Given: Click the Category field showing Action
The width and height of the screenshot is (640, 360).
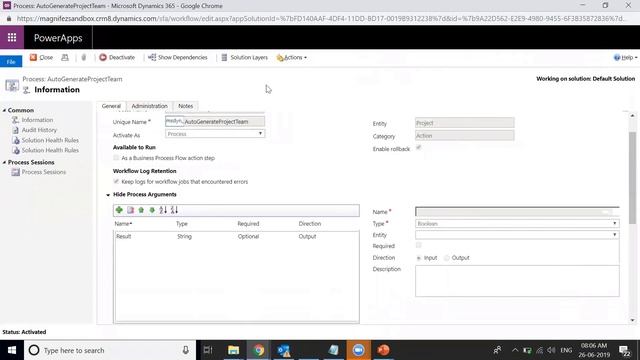Looking at the screenshot, I should [x=465, y=136].
